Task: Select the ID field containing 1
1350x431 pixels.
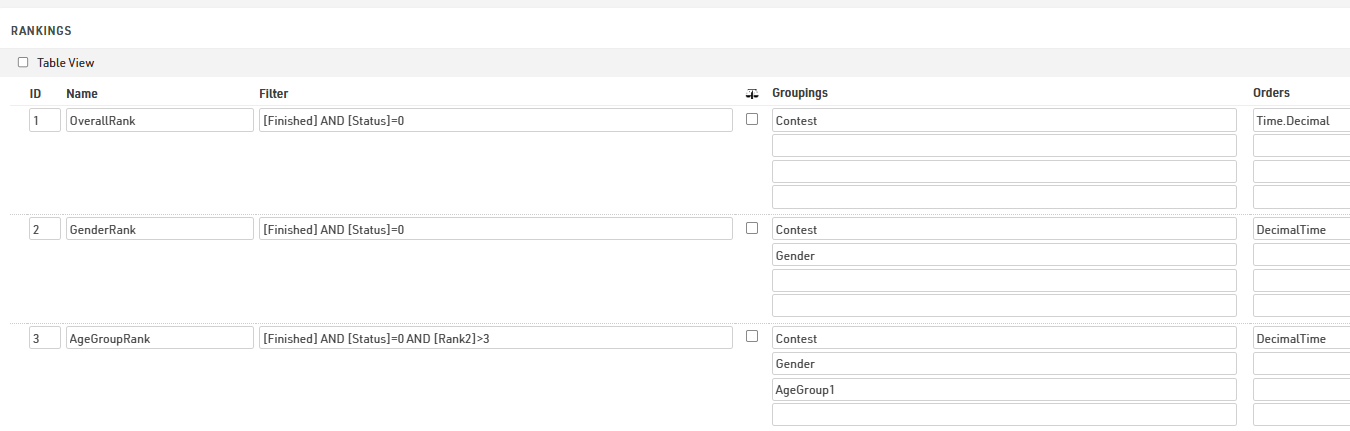Action: tap(44, 121)
